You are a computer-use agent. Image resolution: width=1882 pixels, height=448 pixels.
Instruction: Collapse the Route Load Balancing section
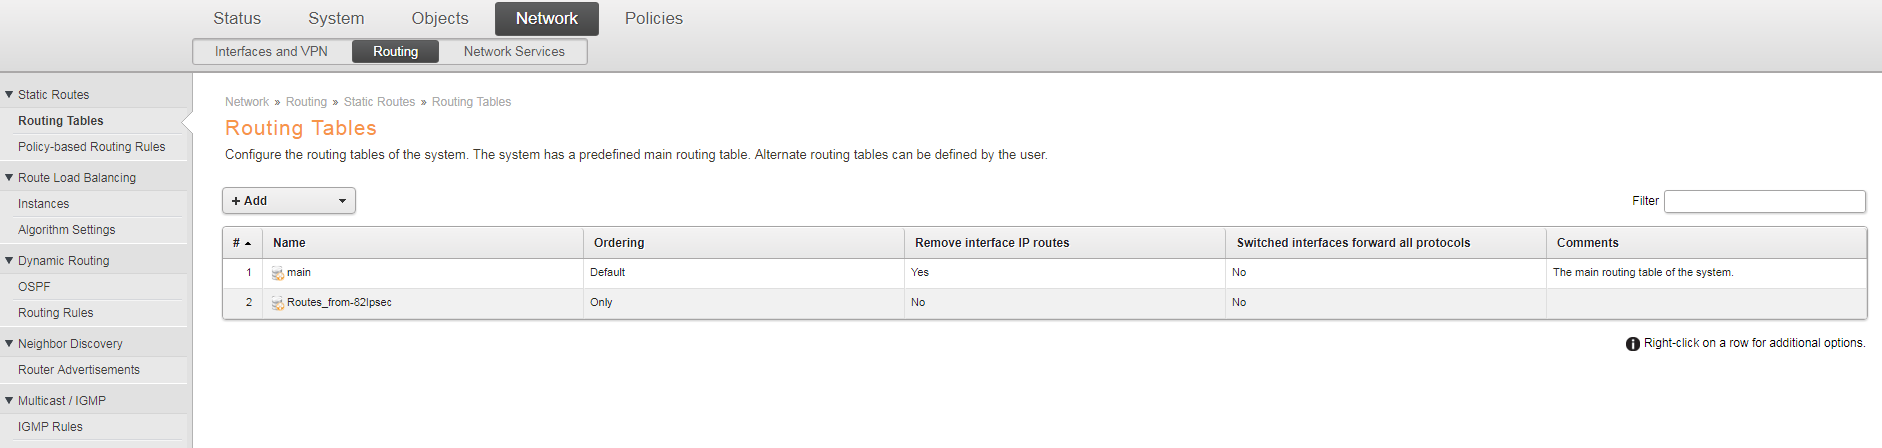point(9,178)
